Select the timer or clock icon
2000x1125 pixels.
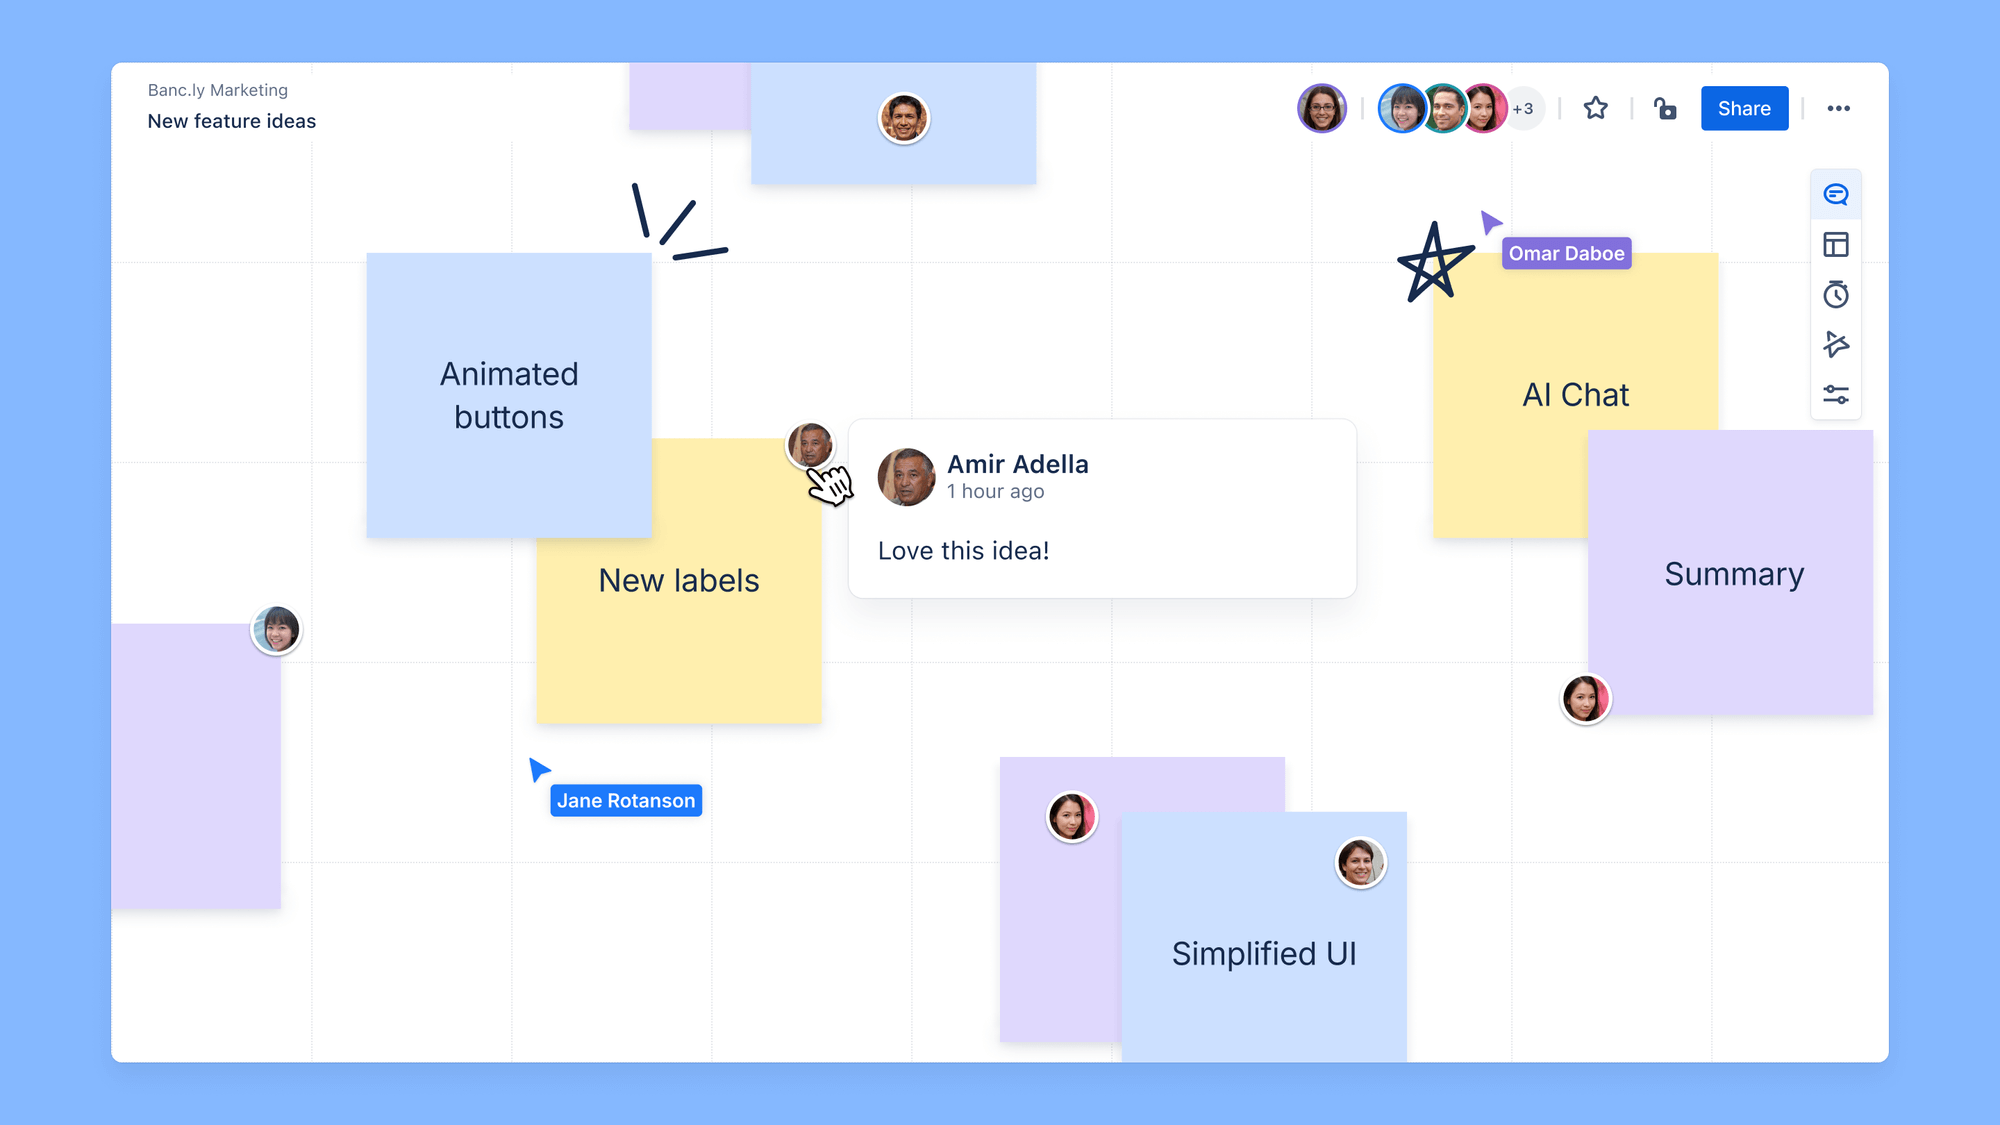click(x=1837, y=294)
